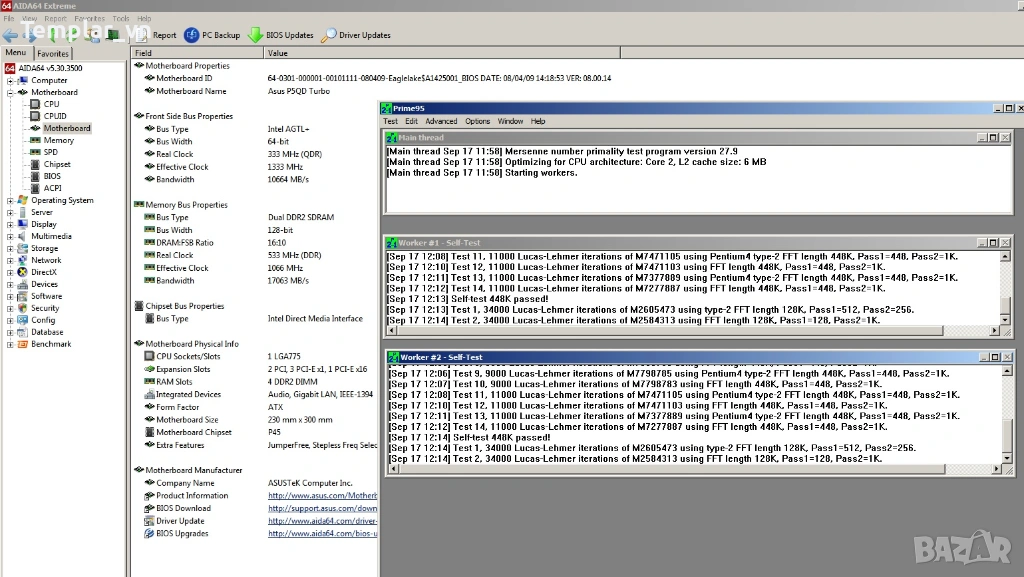Open the SPD page under Motherboard
Screen dimensions: 1024x577
point(50,152)
